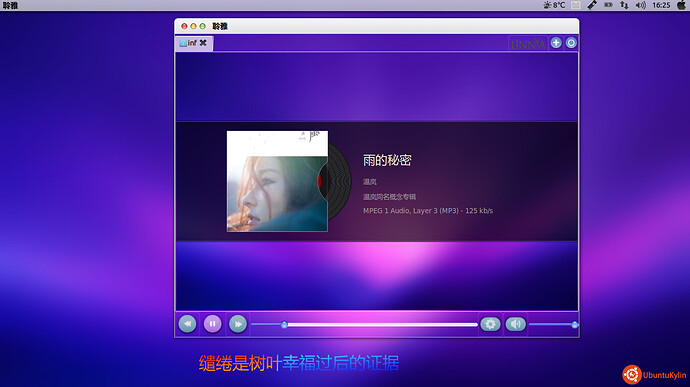Click the vinyl record behind the cover

pyautogui.click(x=340, y=181)
